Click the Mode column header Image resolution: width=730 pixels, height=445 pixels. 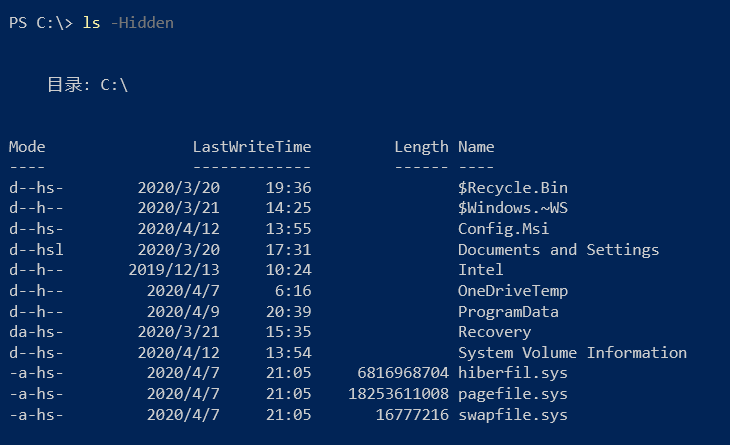tap(27, 147)
